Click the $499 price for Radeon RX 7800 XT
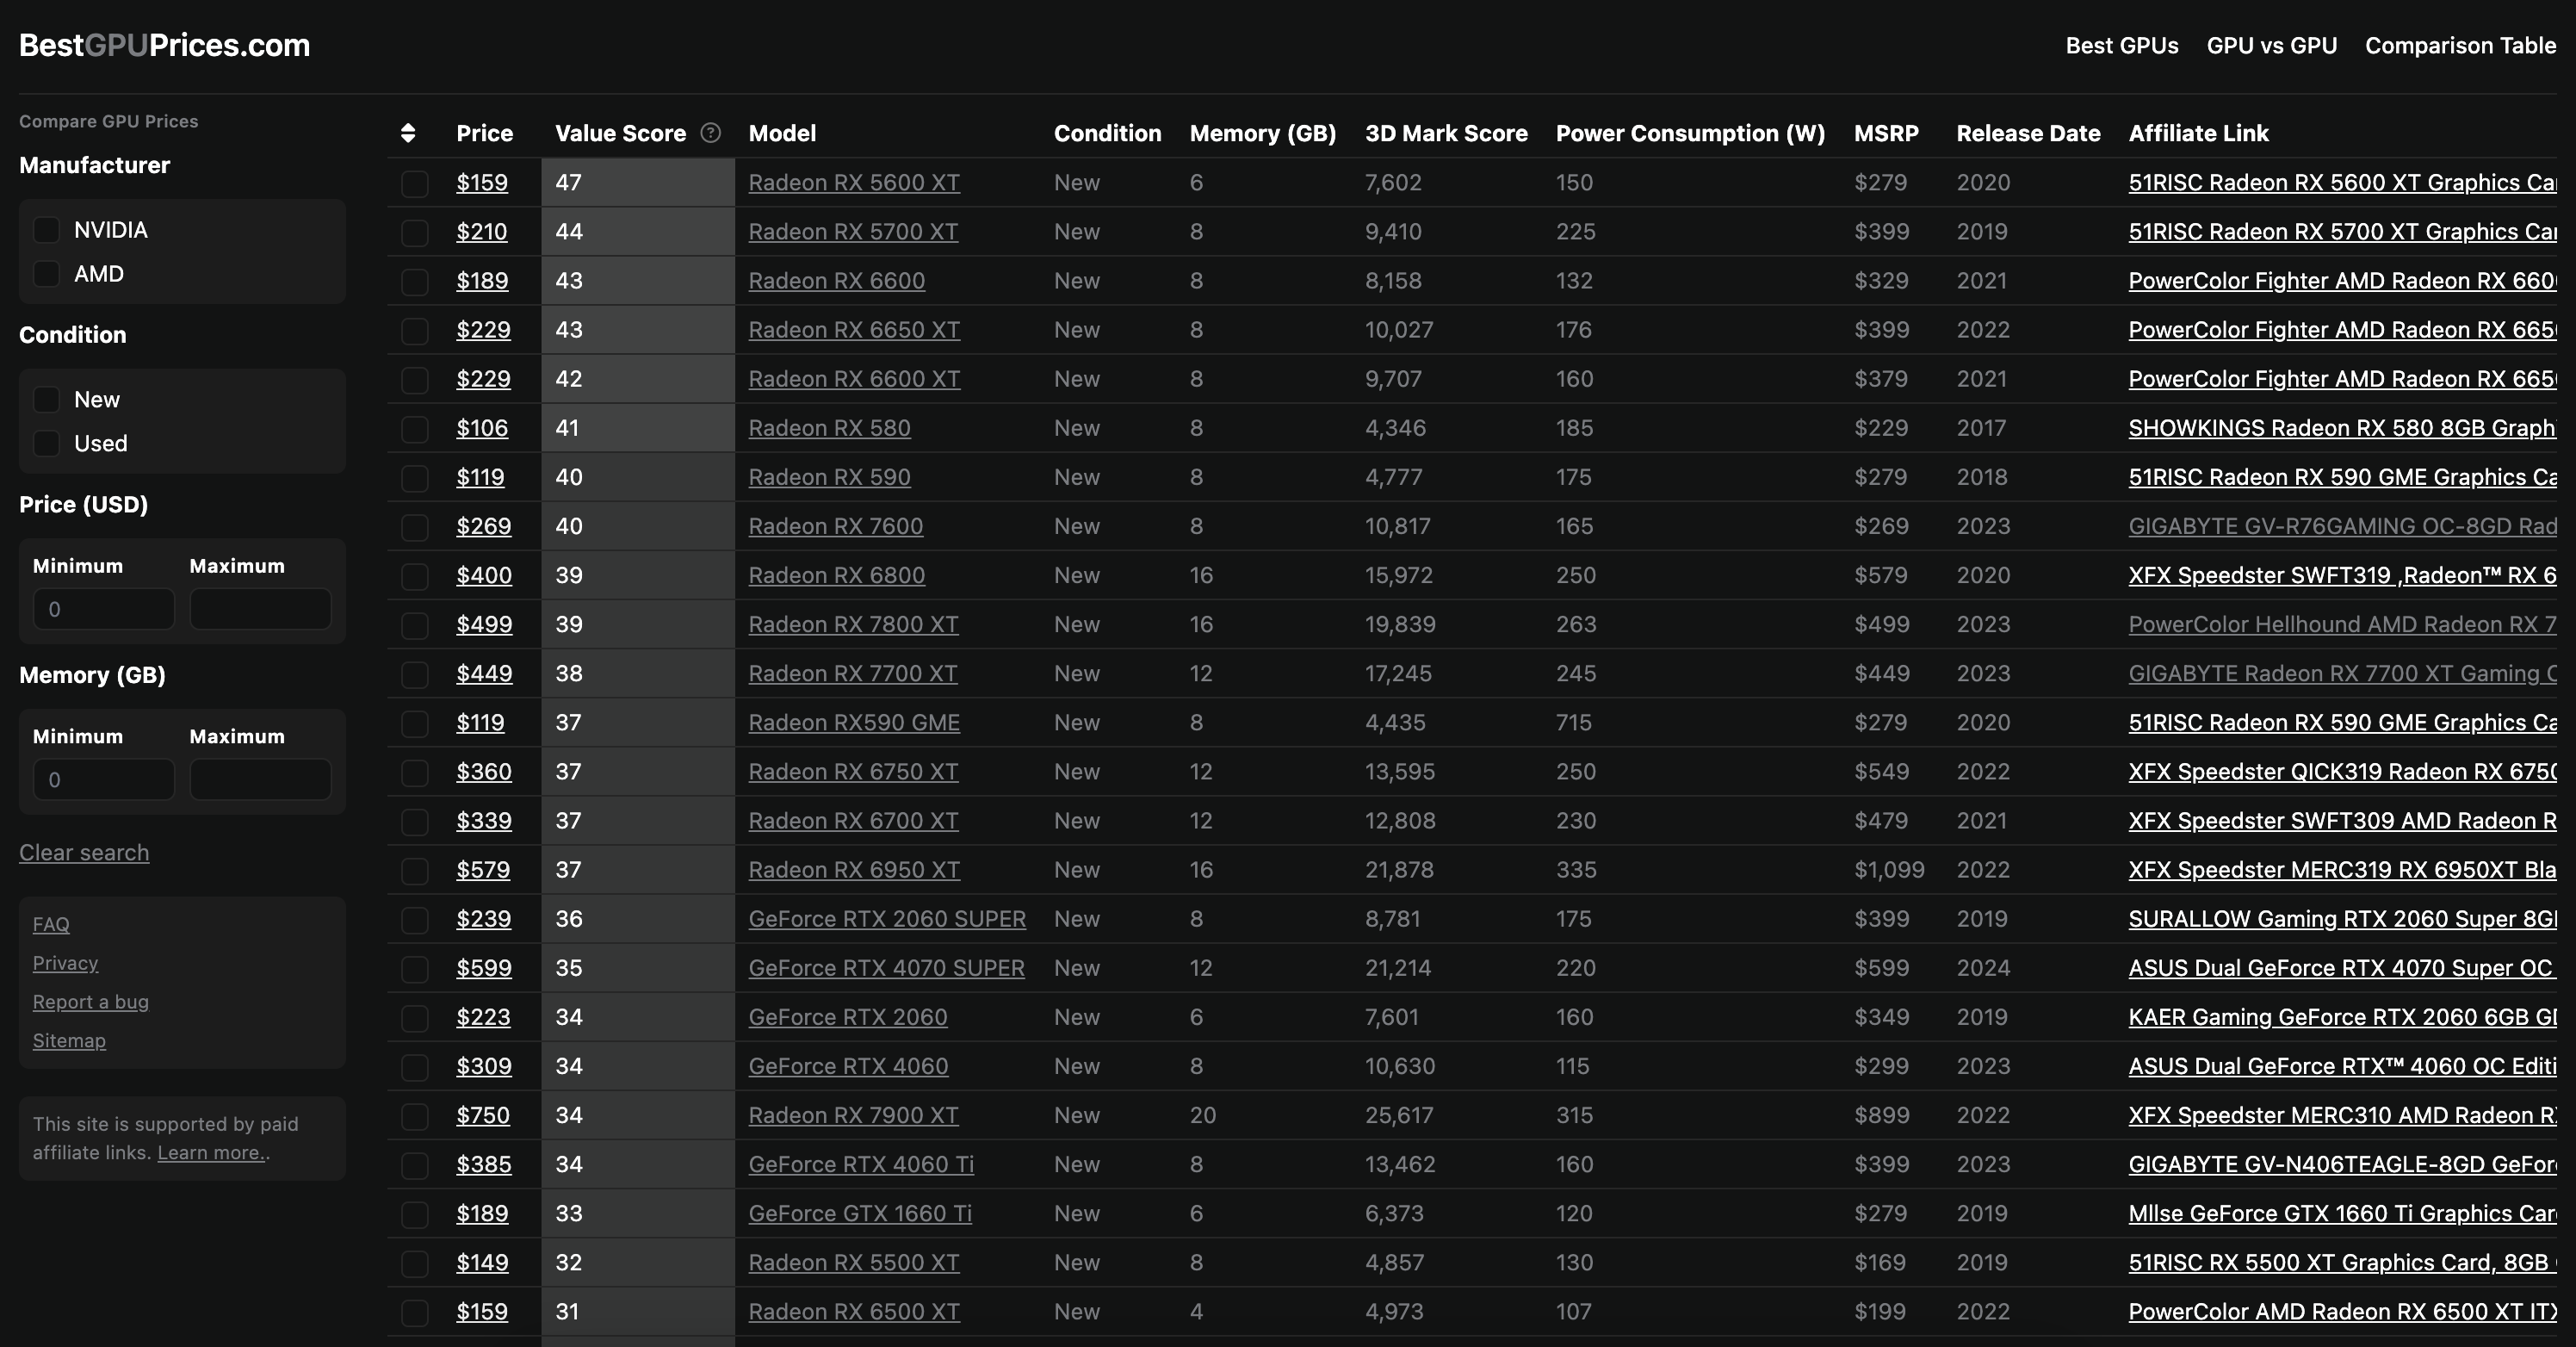 point(484,624)
